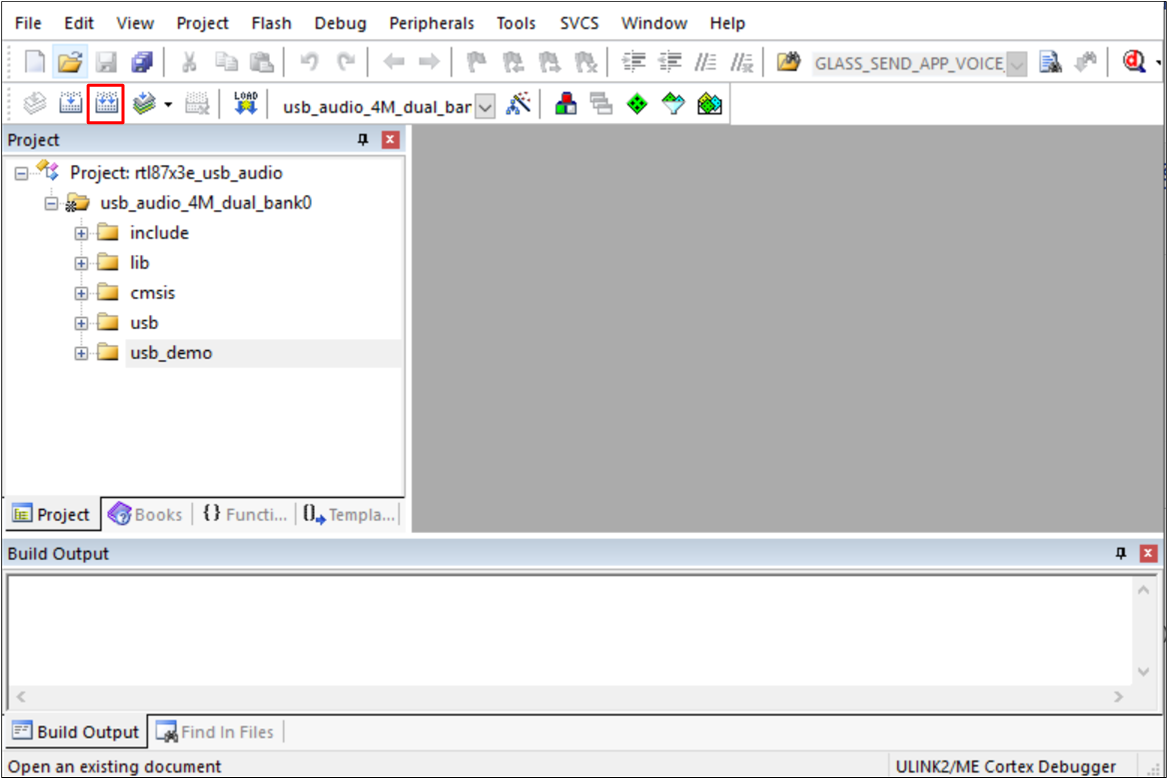Viewport: 1168px width, 779px height.
Task: Expand the usb_demo folder
Action: point(81,353)
